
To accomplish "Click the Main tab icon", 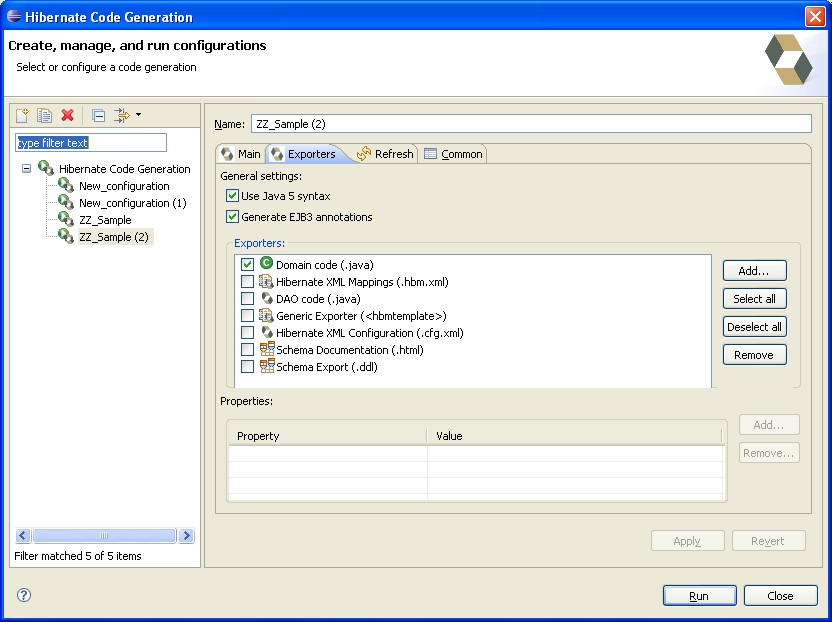I will coord(227,154).
